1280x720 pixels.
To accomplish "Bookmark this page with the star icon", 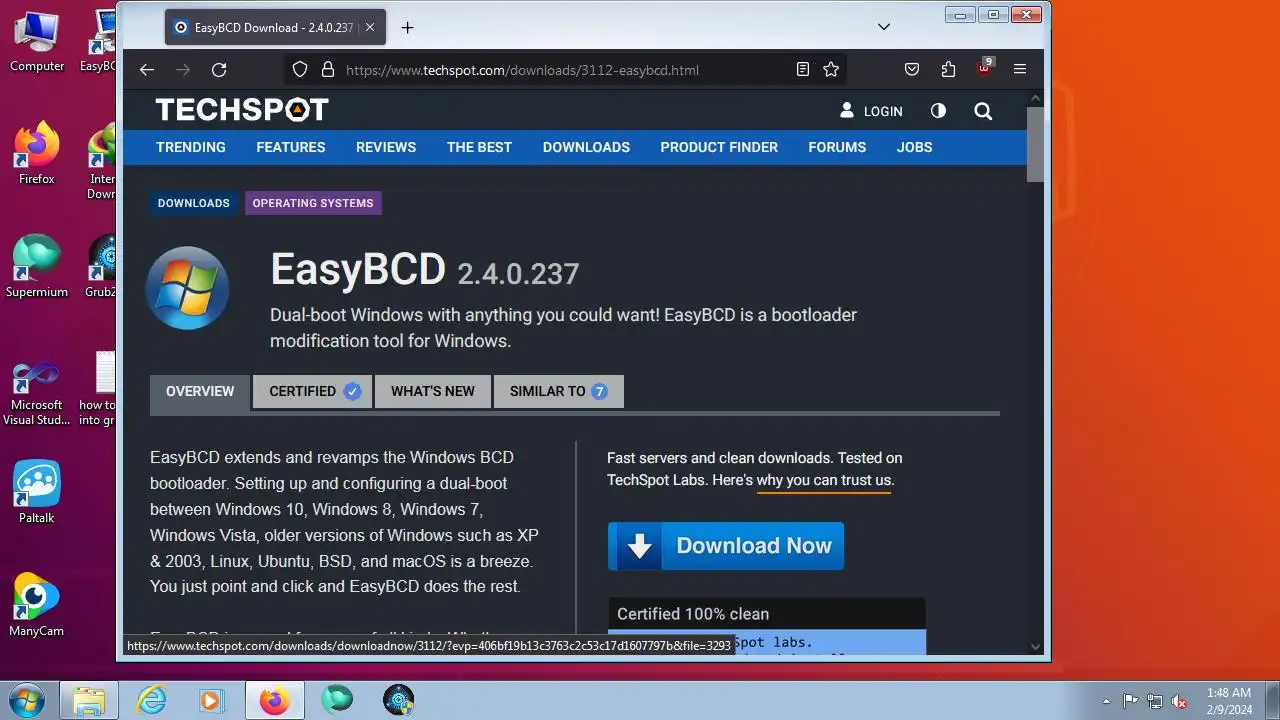I will tap(831, 70).
